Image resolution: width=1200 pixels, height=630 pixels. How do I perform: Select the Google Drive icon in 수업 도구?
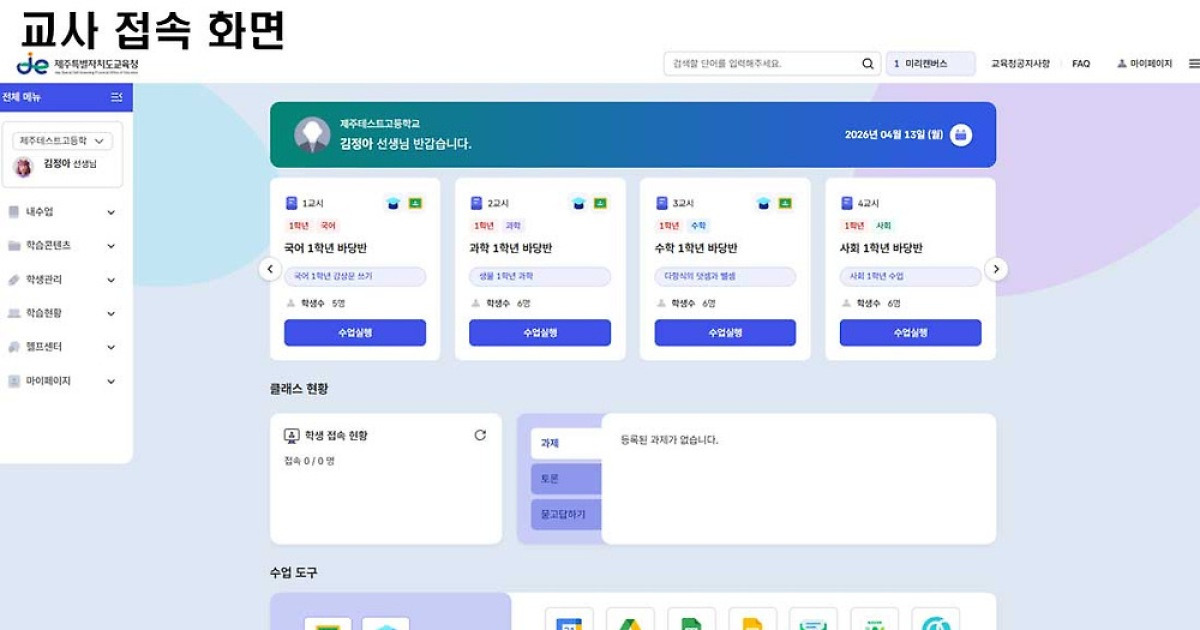(630, 622)
